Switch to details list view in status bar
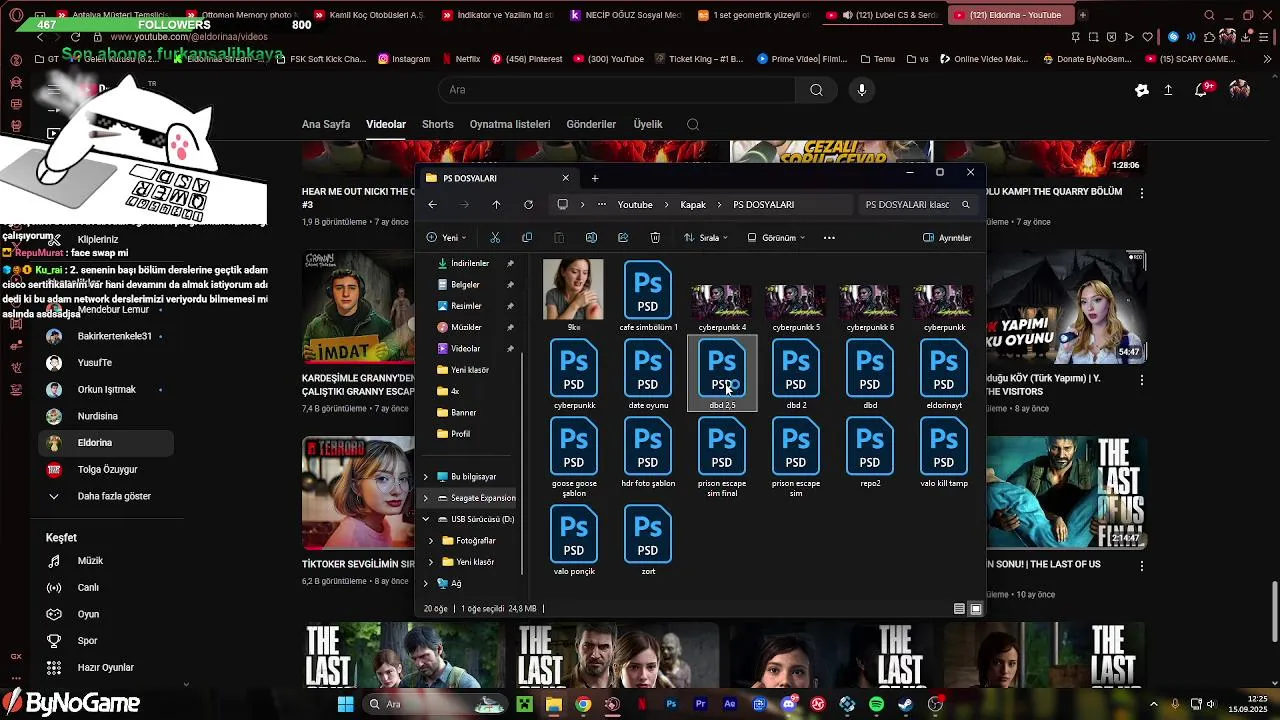The image size is (1280, 720). [x=959, y=609]
